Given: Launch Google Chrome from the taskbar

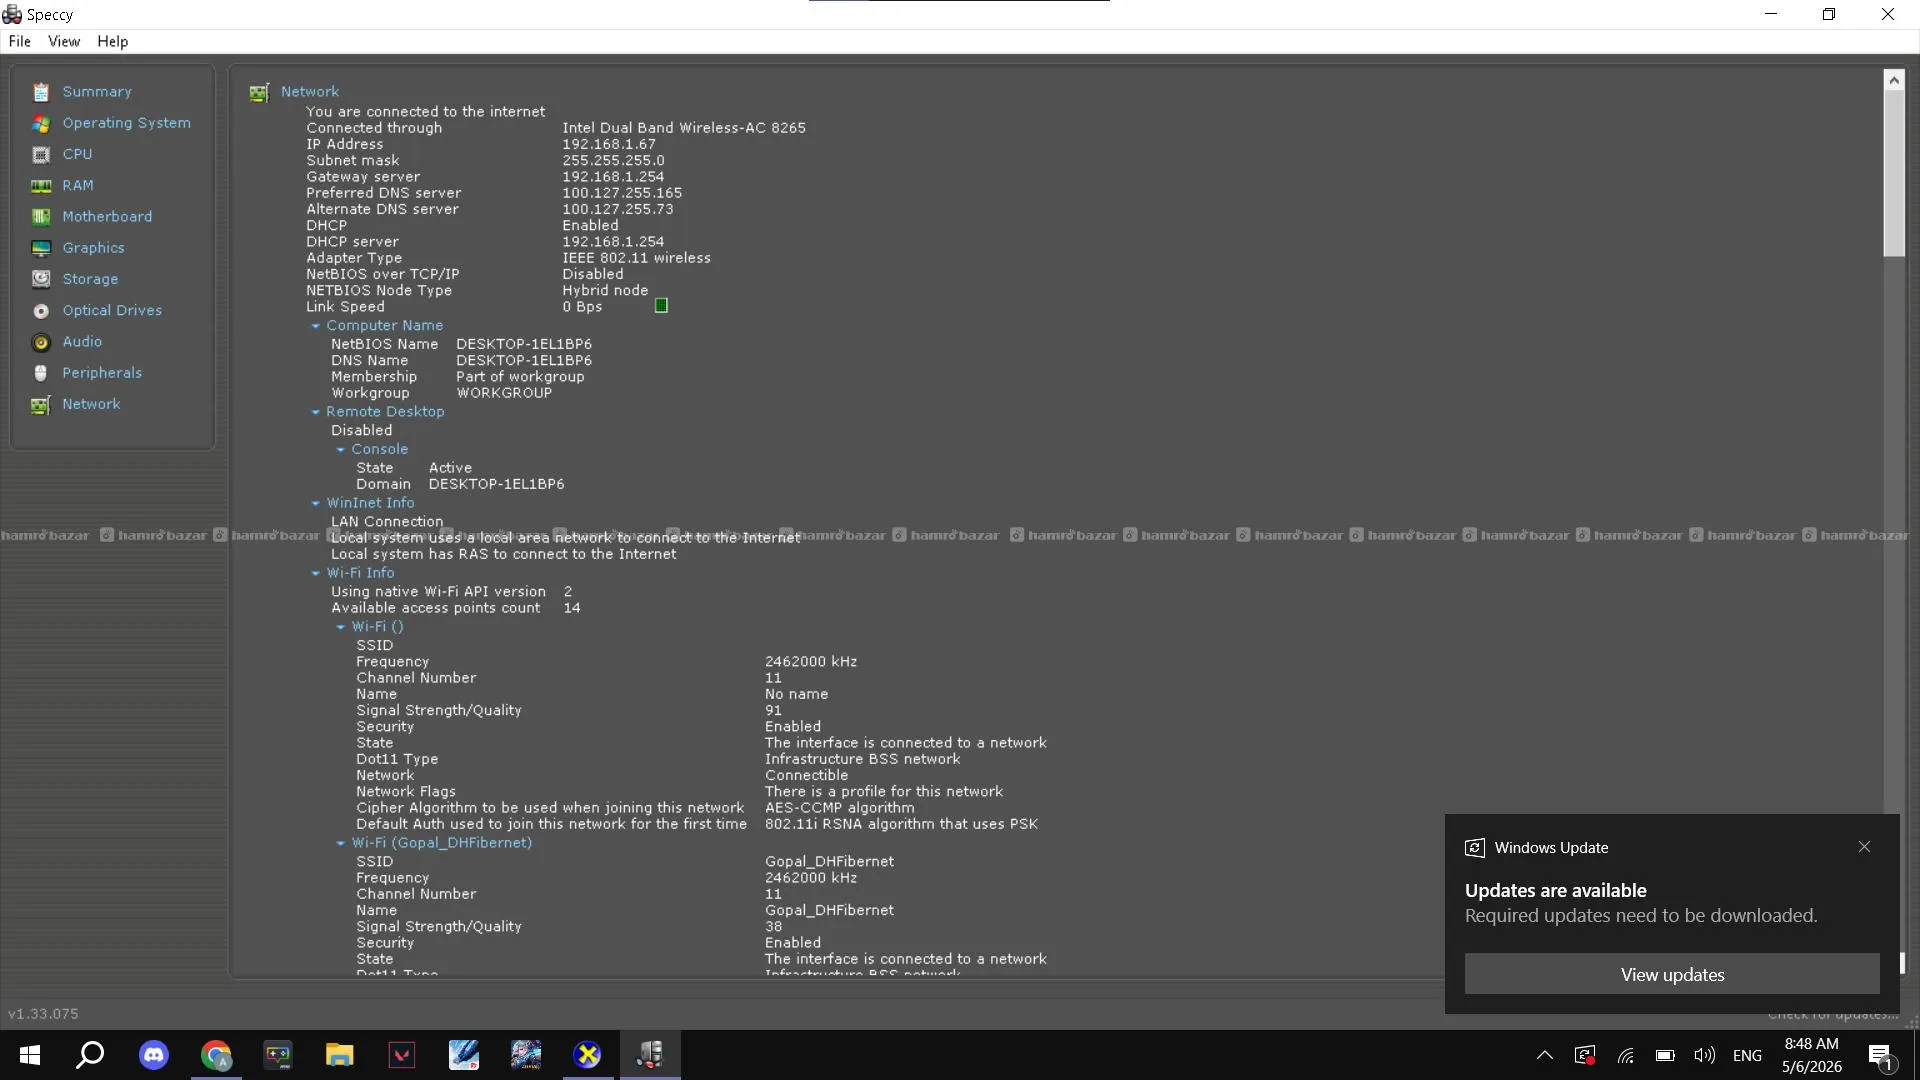Looking at the screenshot, I should point(216,1055).
